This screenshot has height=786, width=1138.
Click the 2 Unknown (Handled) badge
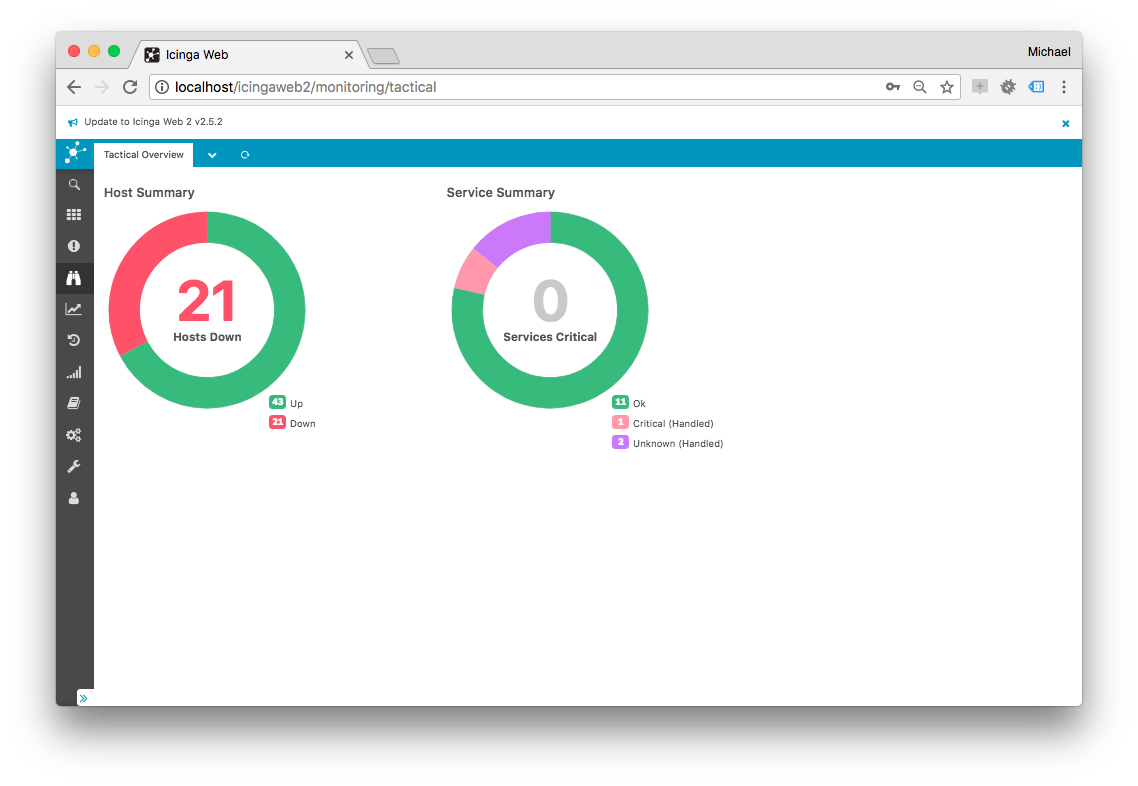point(621,443)
